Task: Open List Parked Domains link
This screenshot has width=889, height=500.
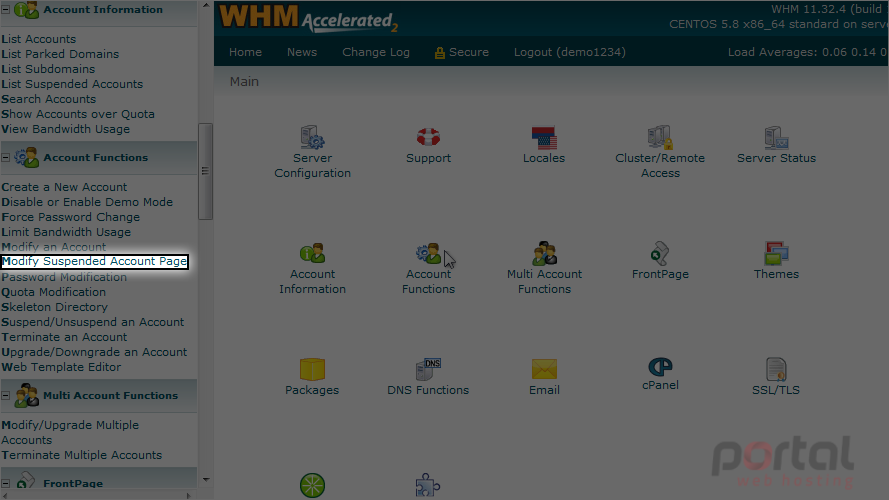Action: click(60, 54)
